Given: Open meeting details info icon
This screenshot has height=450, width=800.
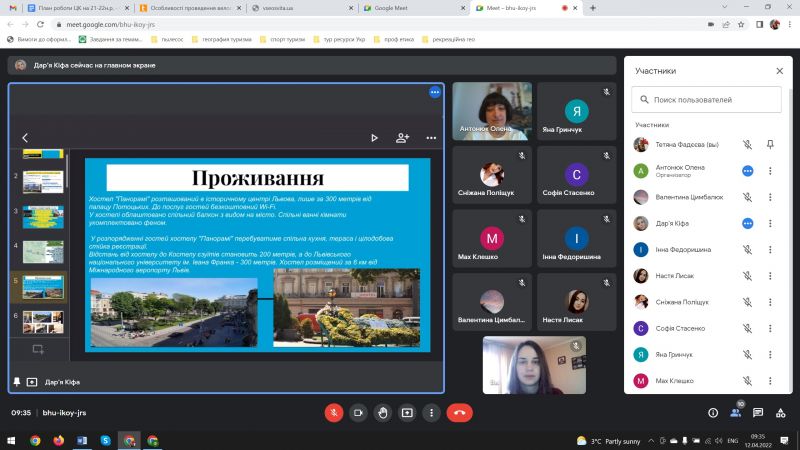Looking at the screenshot, I should point(713,413).
